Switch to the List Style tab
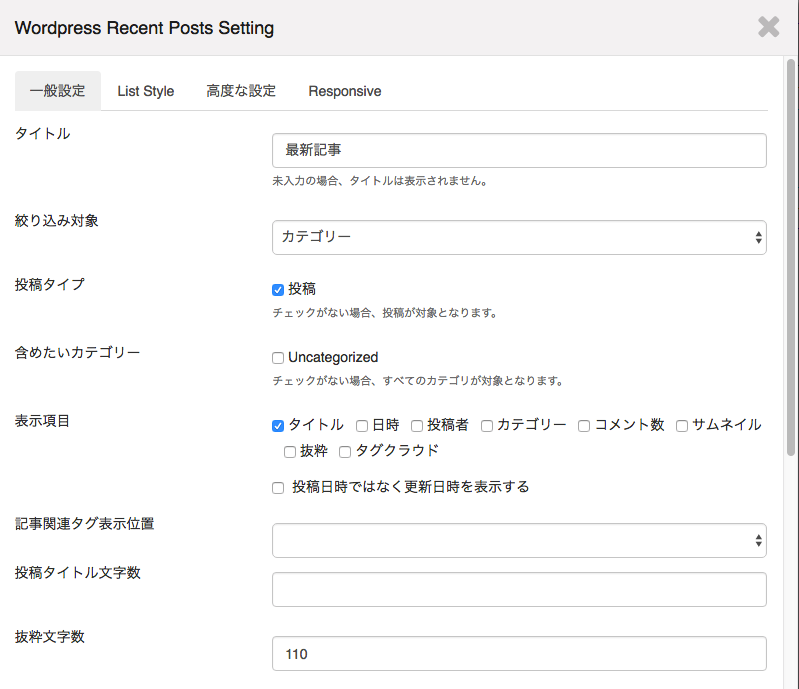Viewport: 799px width, 689px height. point(145,91)
